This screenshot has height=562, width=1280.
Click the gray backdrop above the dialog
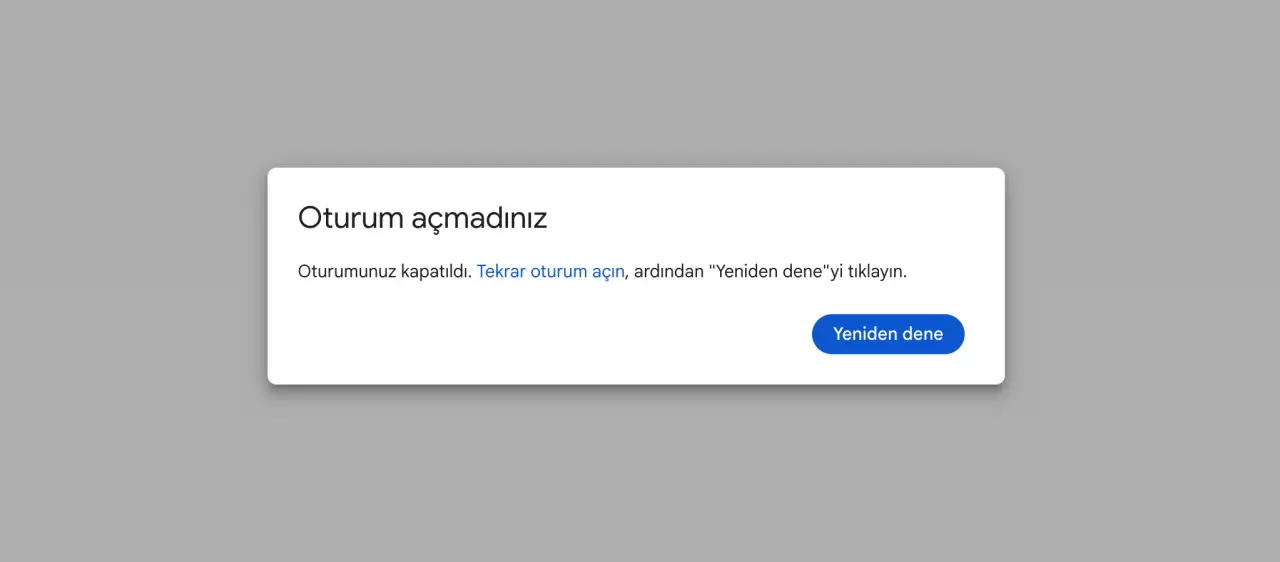coord(640,80)
